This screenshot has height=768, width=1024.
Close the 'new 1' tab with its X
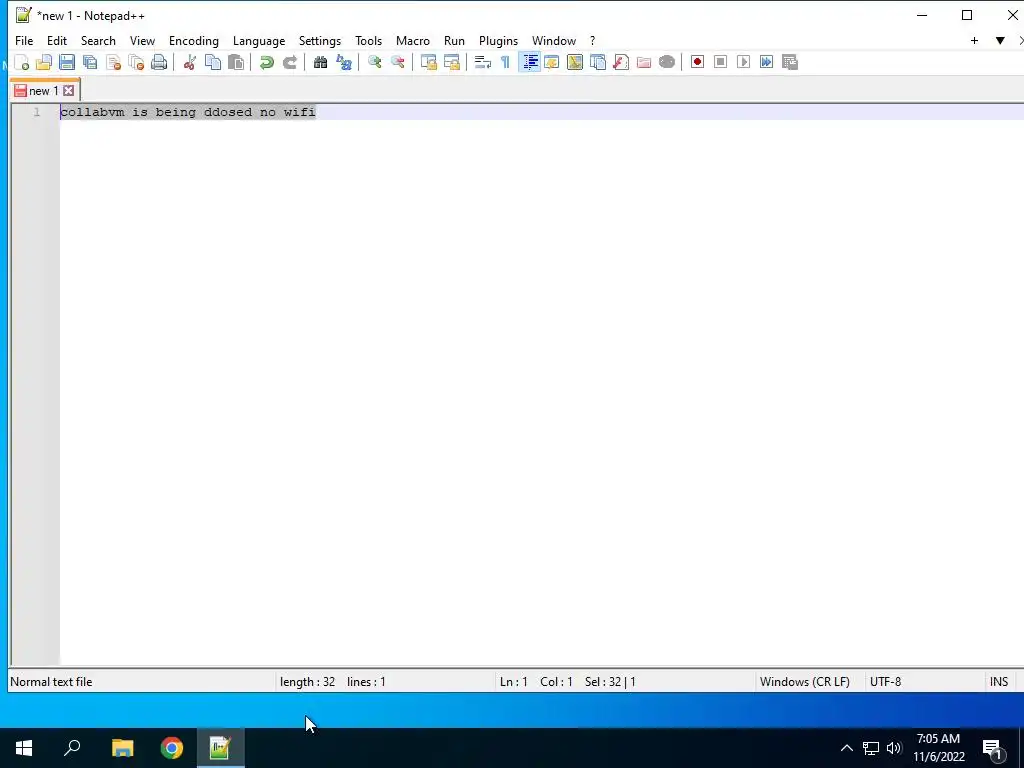click(x=69, y=91)
